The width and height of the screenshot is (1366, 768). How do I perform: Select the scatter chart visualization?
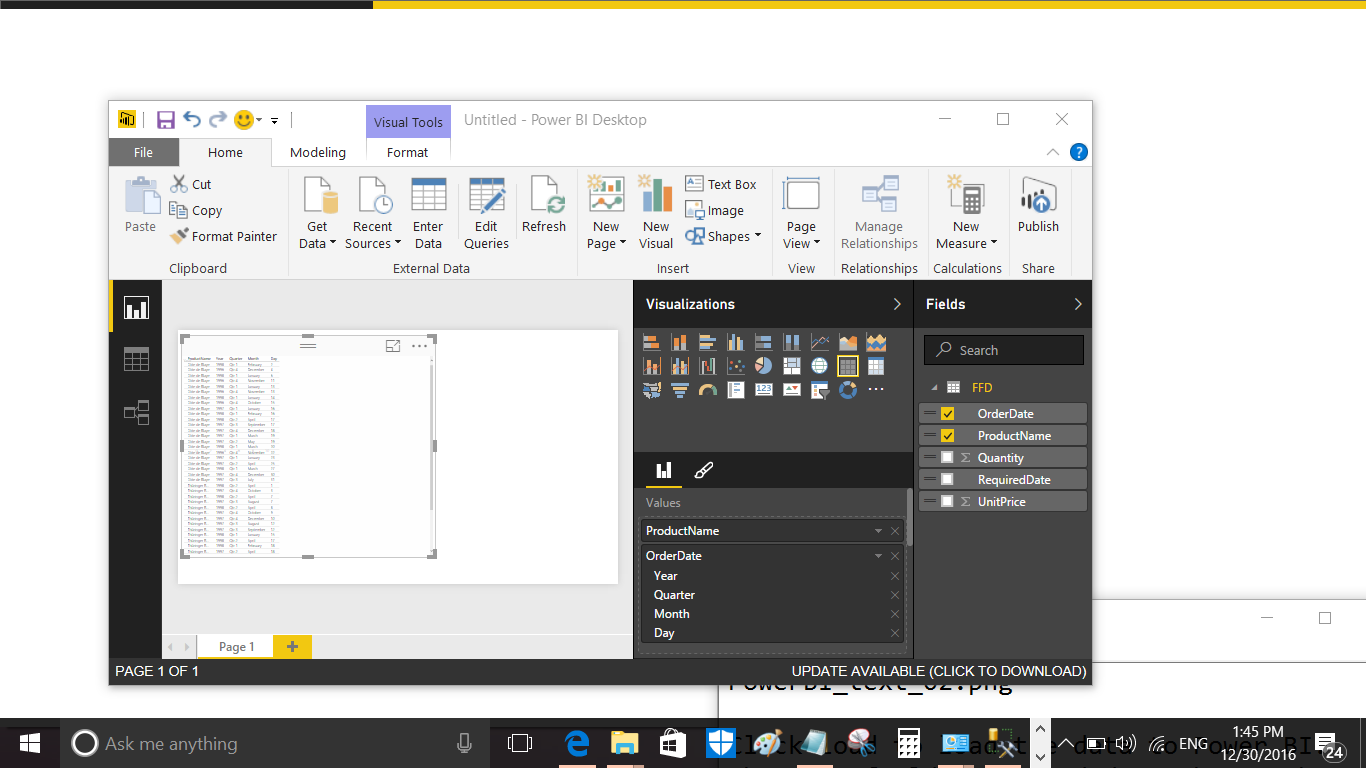pos(735,365)
